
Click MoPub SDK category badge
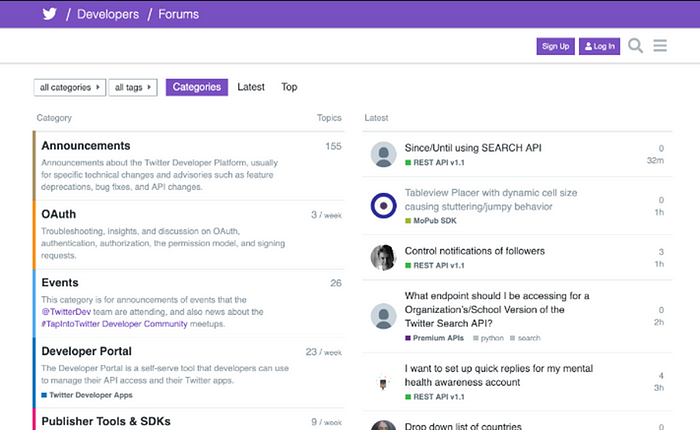431,221
